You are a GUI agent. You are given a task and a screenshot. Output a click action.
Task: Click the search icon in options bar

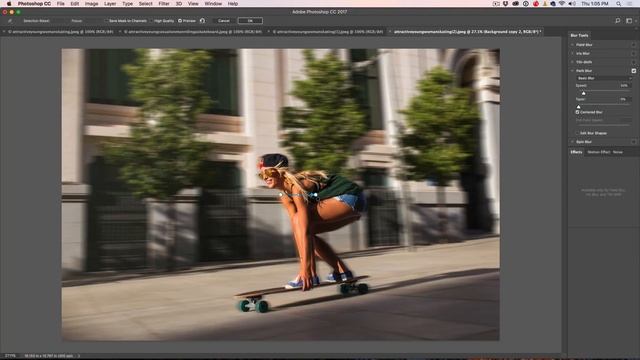tap(618, 20)
